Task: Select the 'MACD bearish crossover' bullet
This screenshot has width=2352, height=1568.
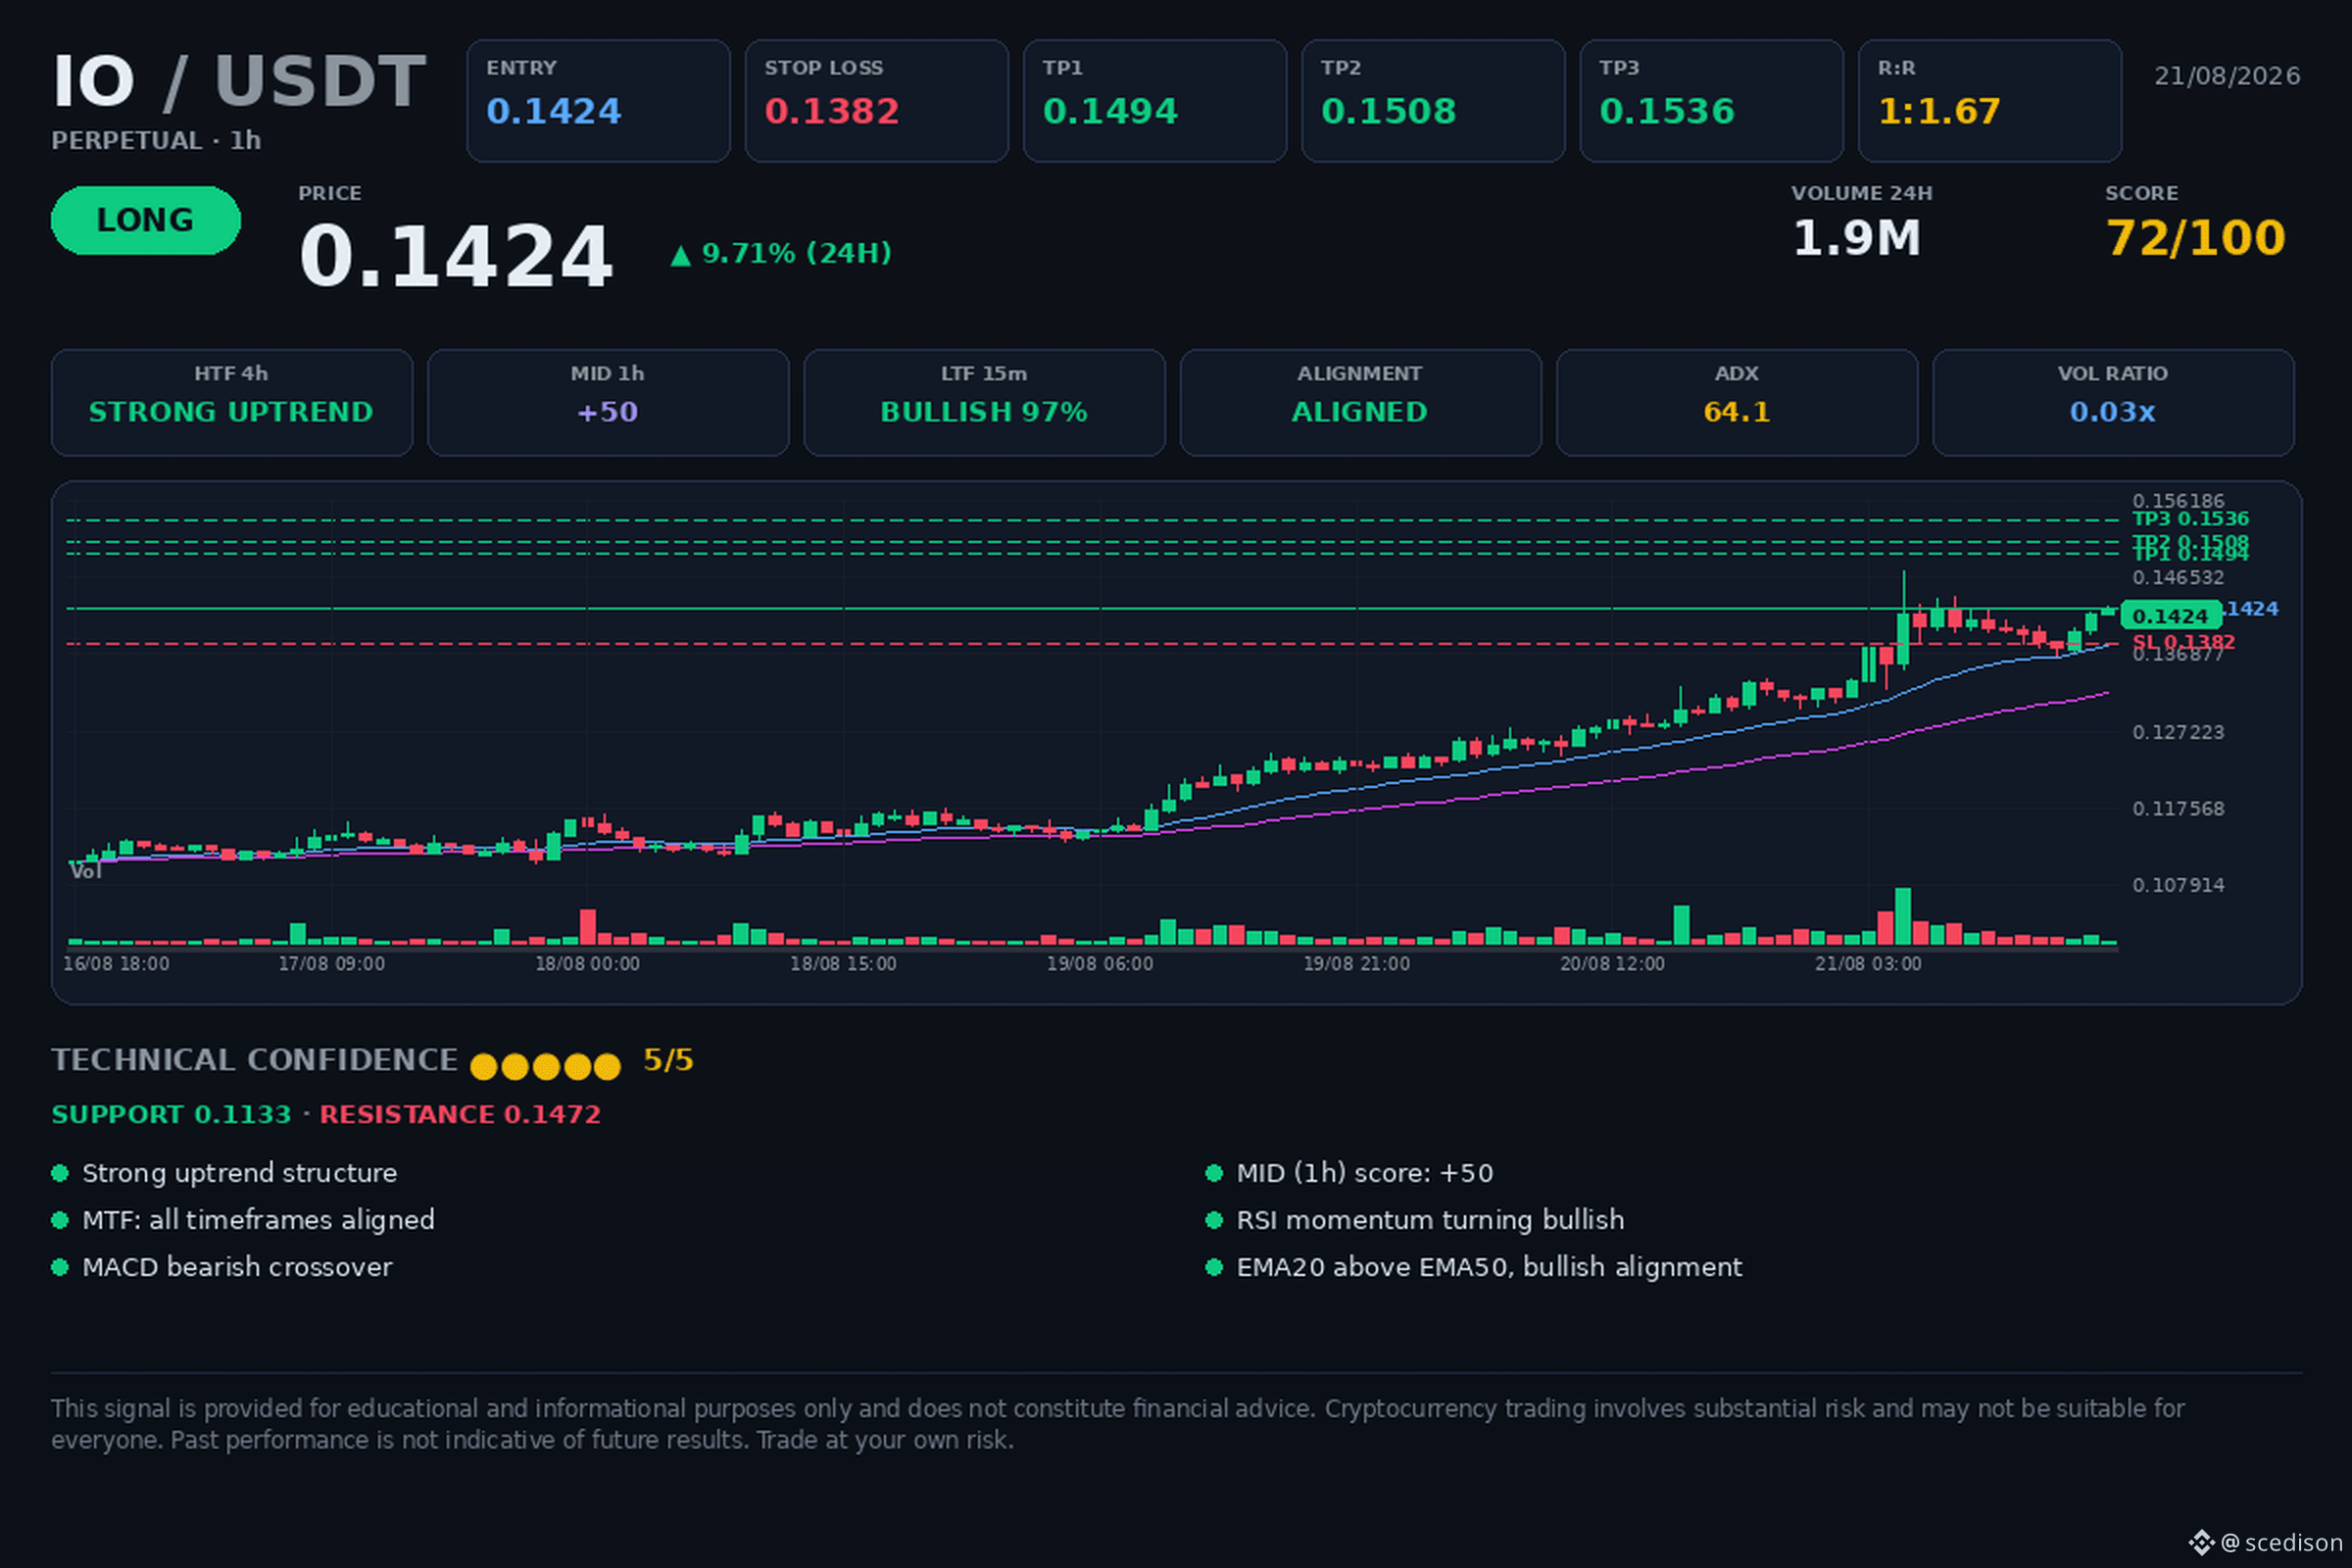Action: [x=237, y=1268]
